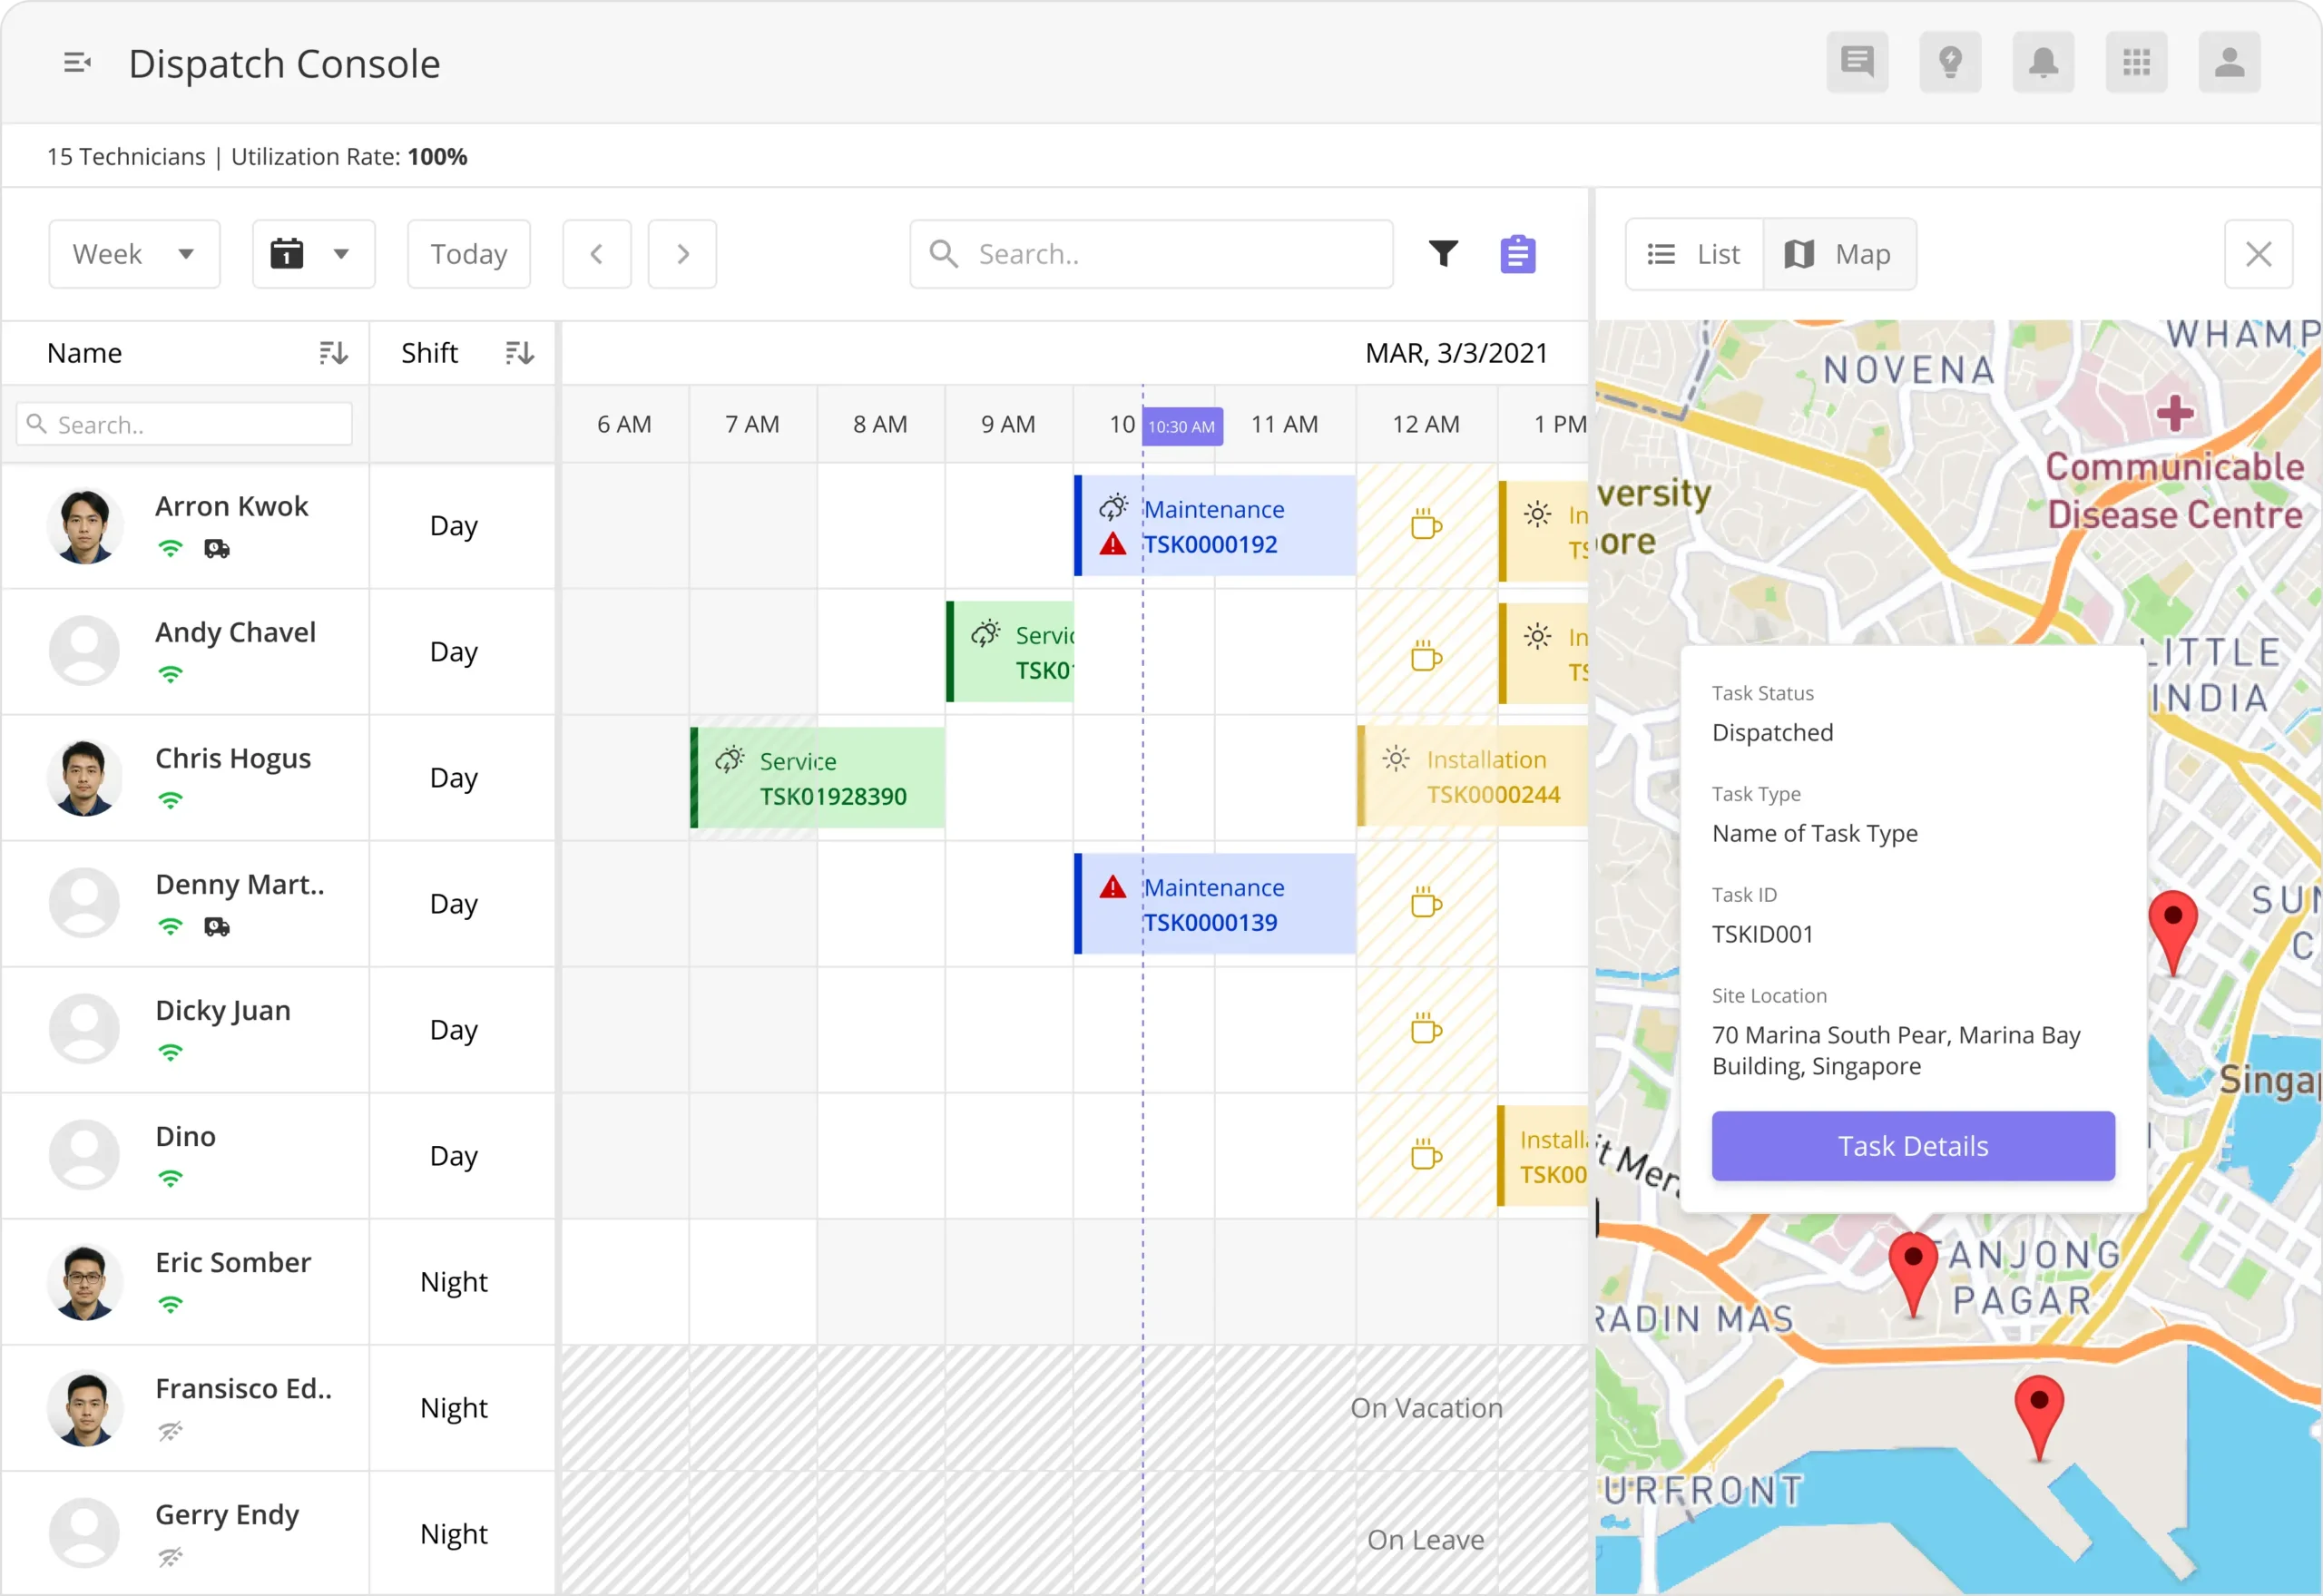Open Installation task TSK0000244
Screen dimensions: 2323x1596
[1472, 777]
